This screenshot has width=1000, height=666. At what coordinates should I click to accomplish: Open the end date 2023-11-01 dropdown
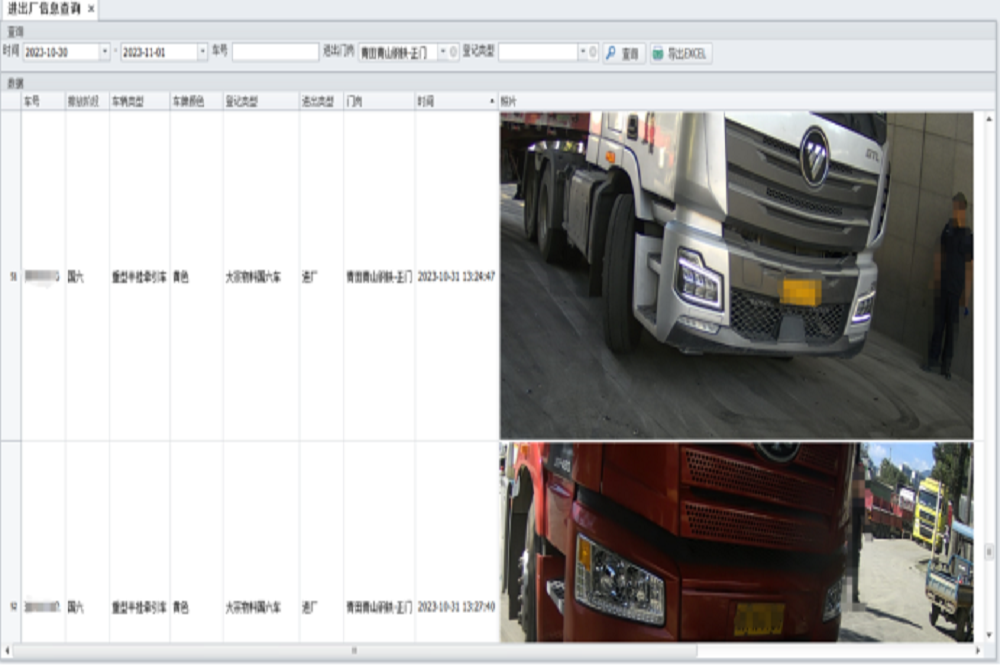[203, 52]
